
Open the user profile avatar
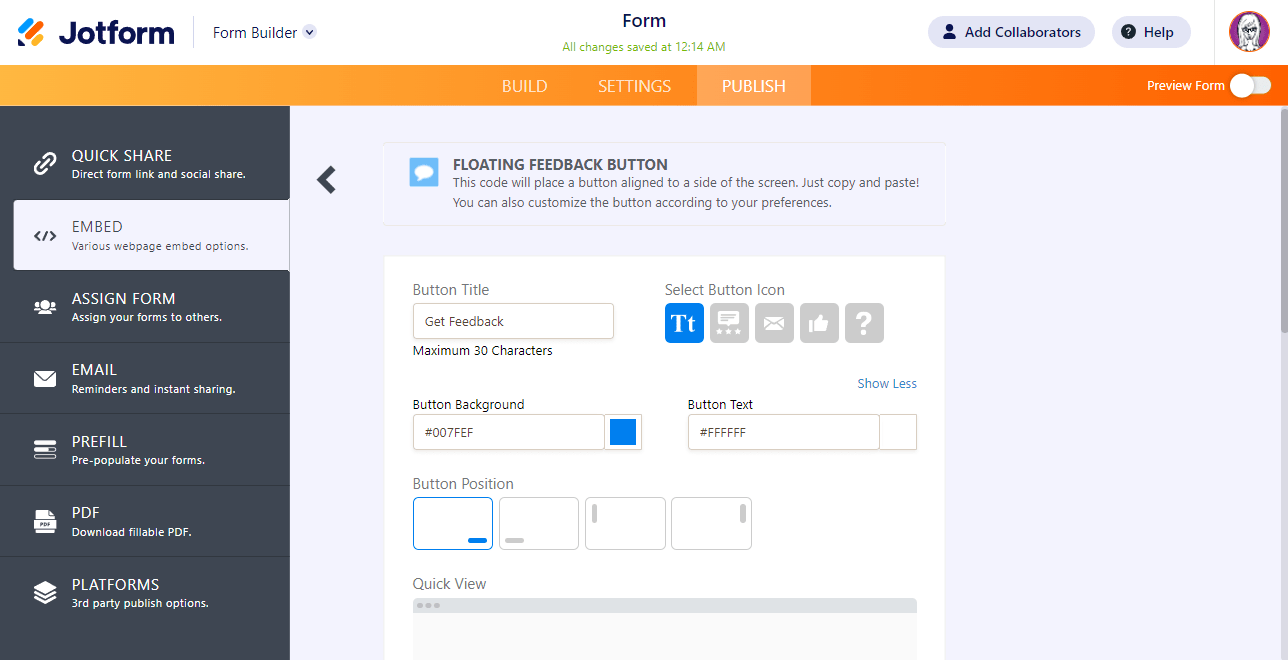(1248, 32)
